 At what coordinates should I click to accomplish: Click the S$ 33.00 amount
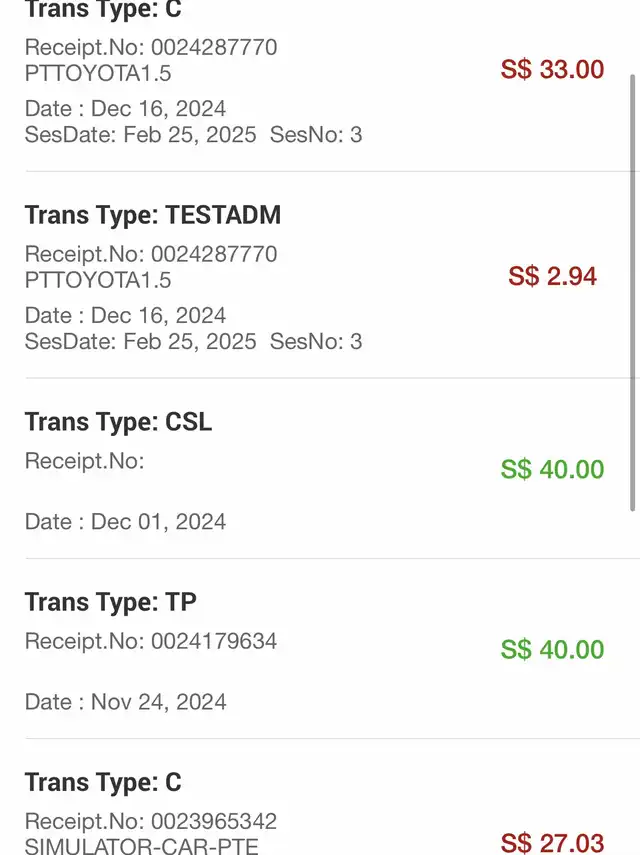tap(552, 69)
